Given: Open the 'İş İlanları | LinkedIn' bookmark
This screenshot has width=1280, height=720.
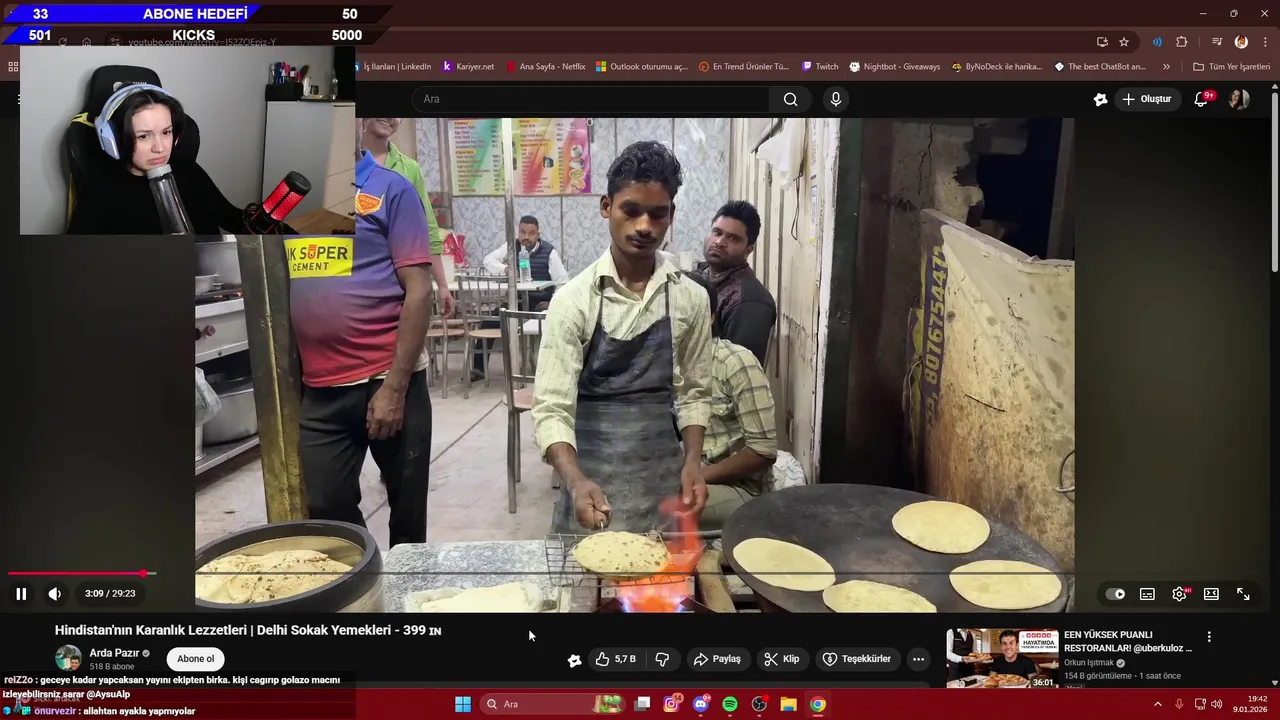Looking at the screenshot, I should click(395, 67).
